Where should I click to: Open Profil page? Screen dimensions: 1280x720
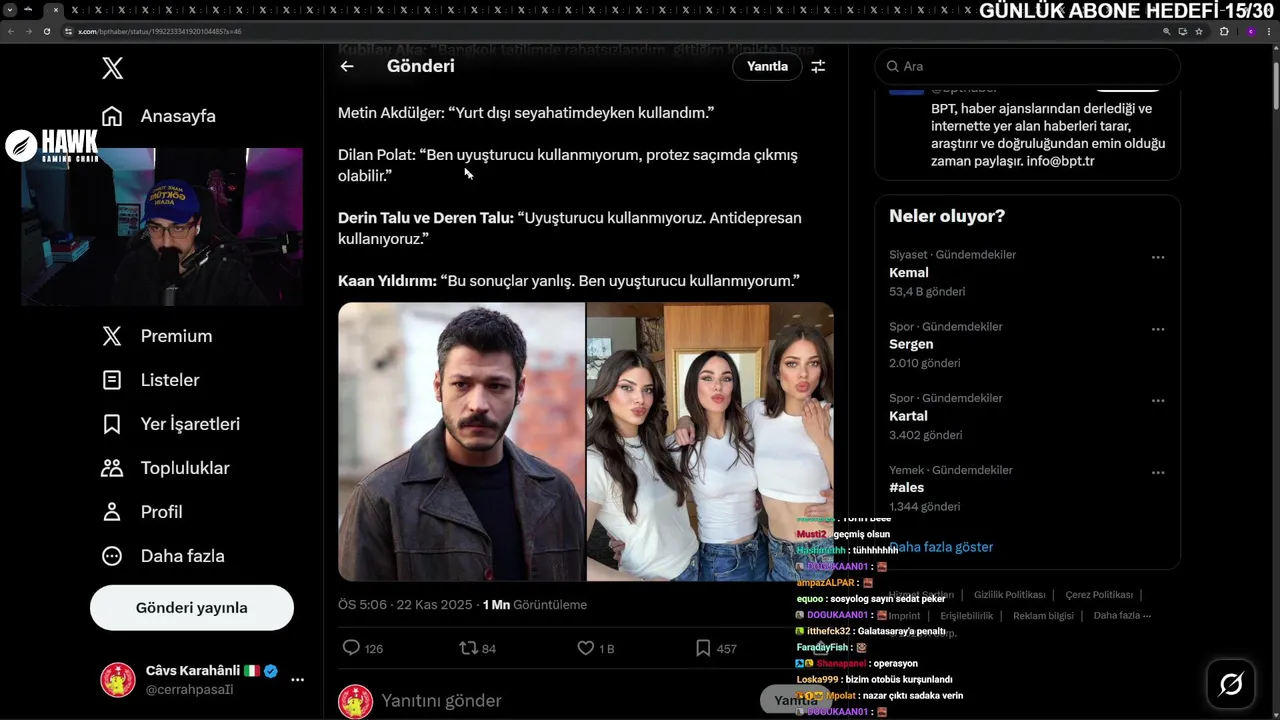point(142,512)
